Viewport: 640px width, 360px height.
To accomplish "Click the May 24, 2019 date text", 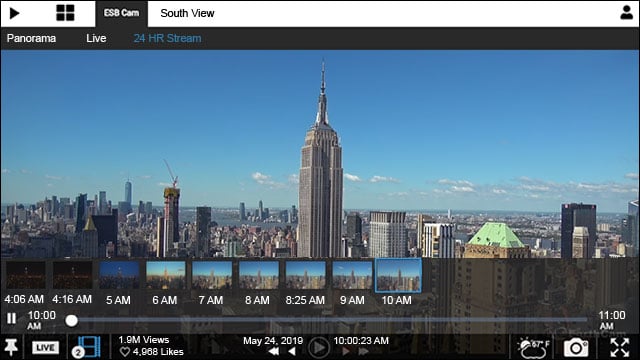I will [273, 341].
